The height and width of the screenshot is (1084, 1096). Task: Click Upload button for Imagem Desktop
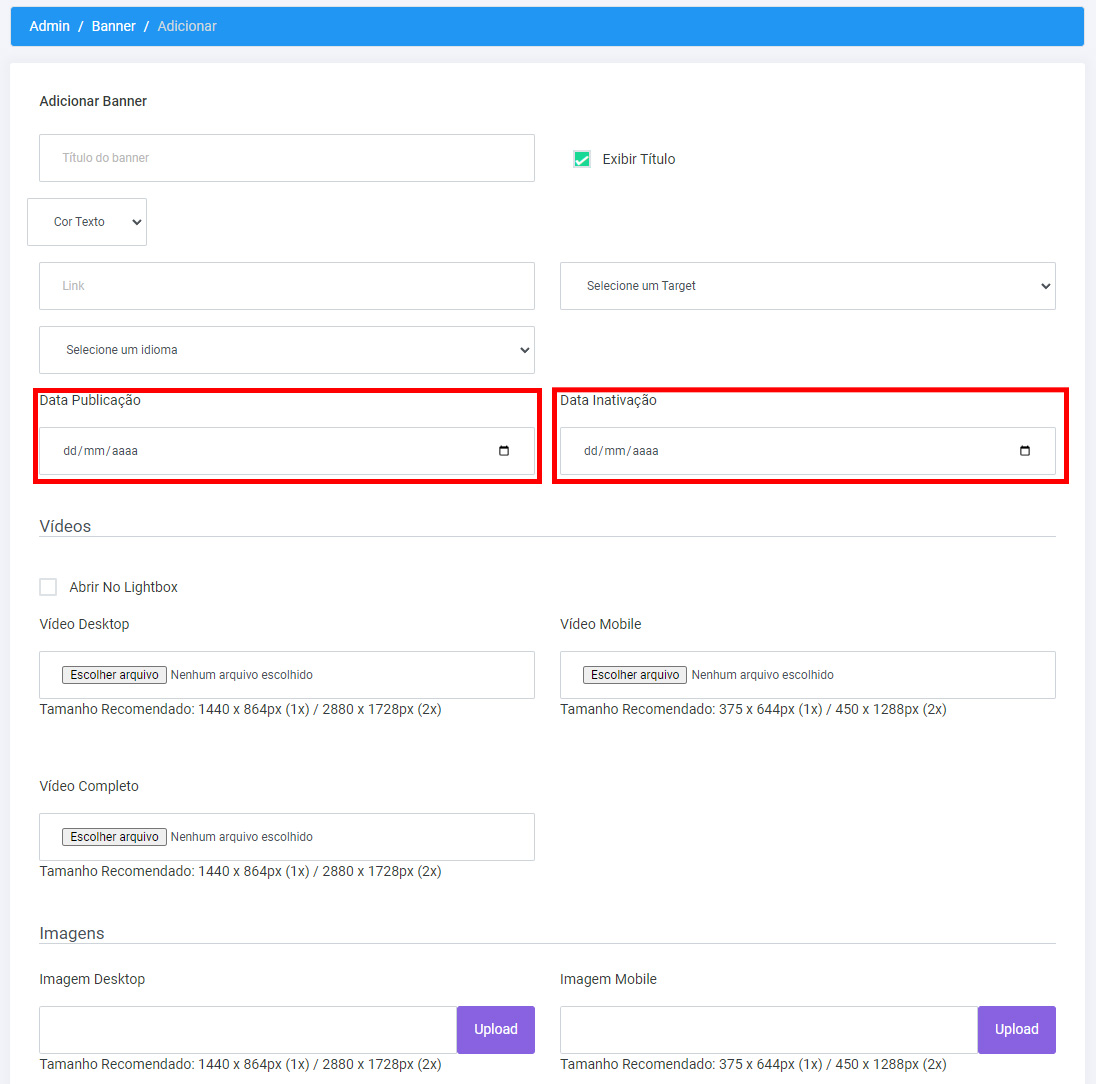pos(496,1029)
